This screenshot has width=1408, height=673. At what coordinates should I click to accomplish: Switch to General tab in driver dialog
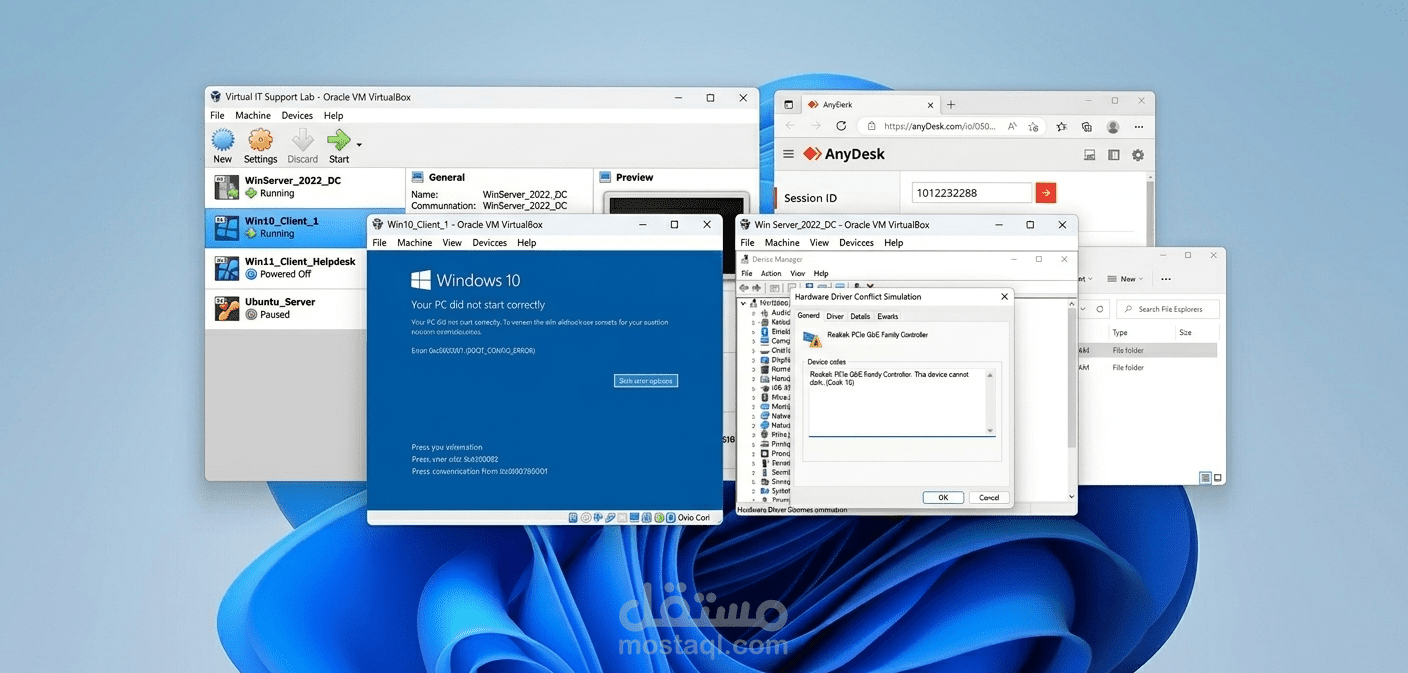[x=808, y=316]
